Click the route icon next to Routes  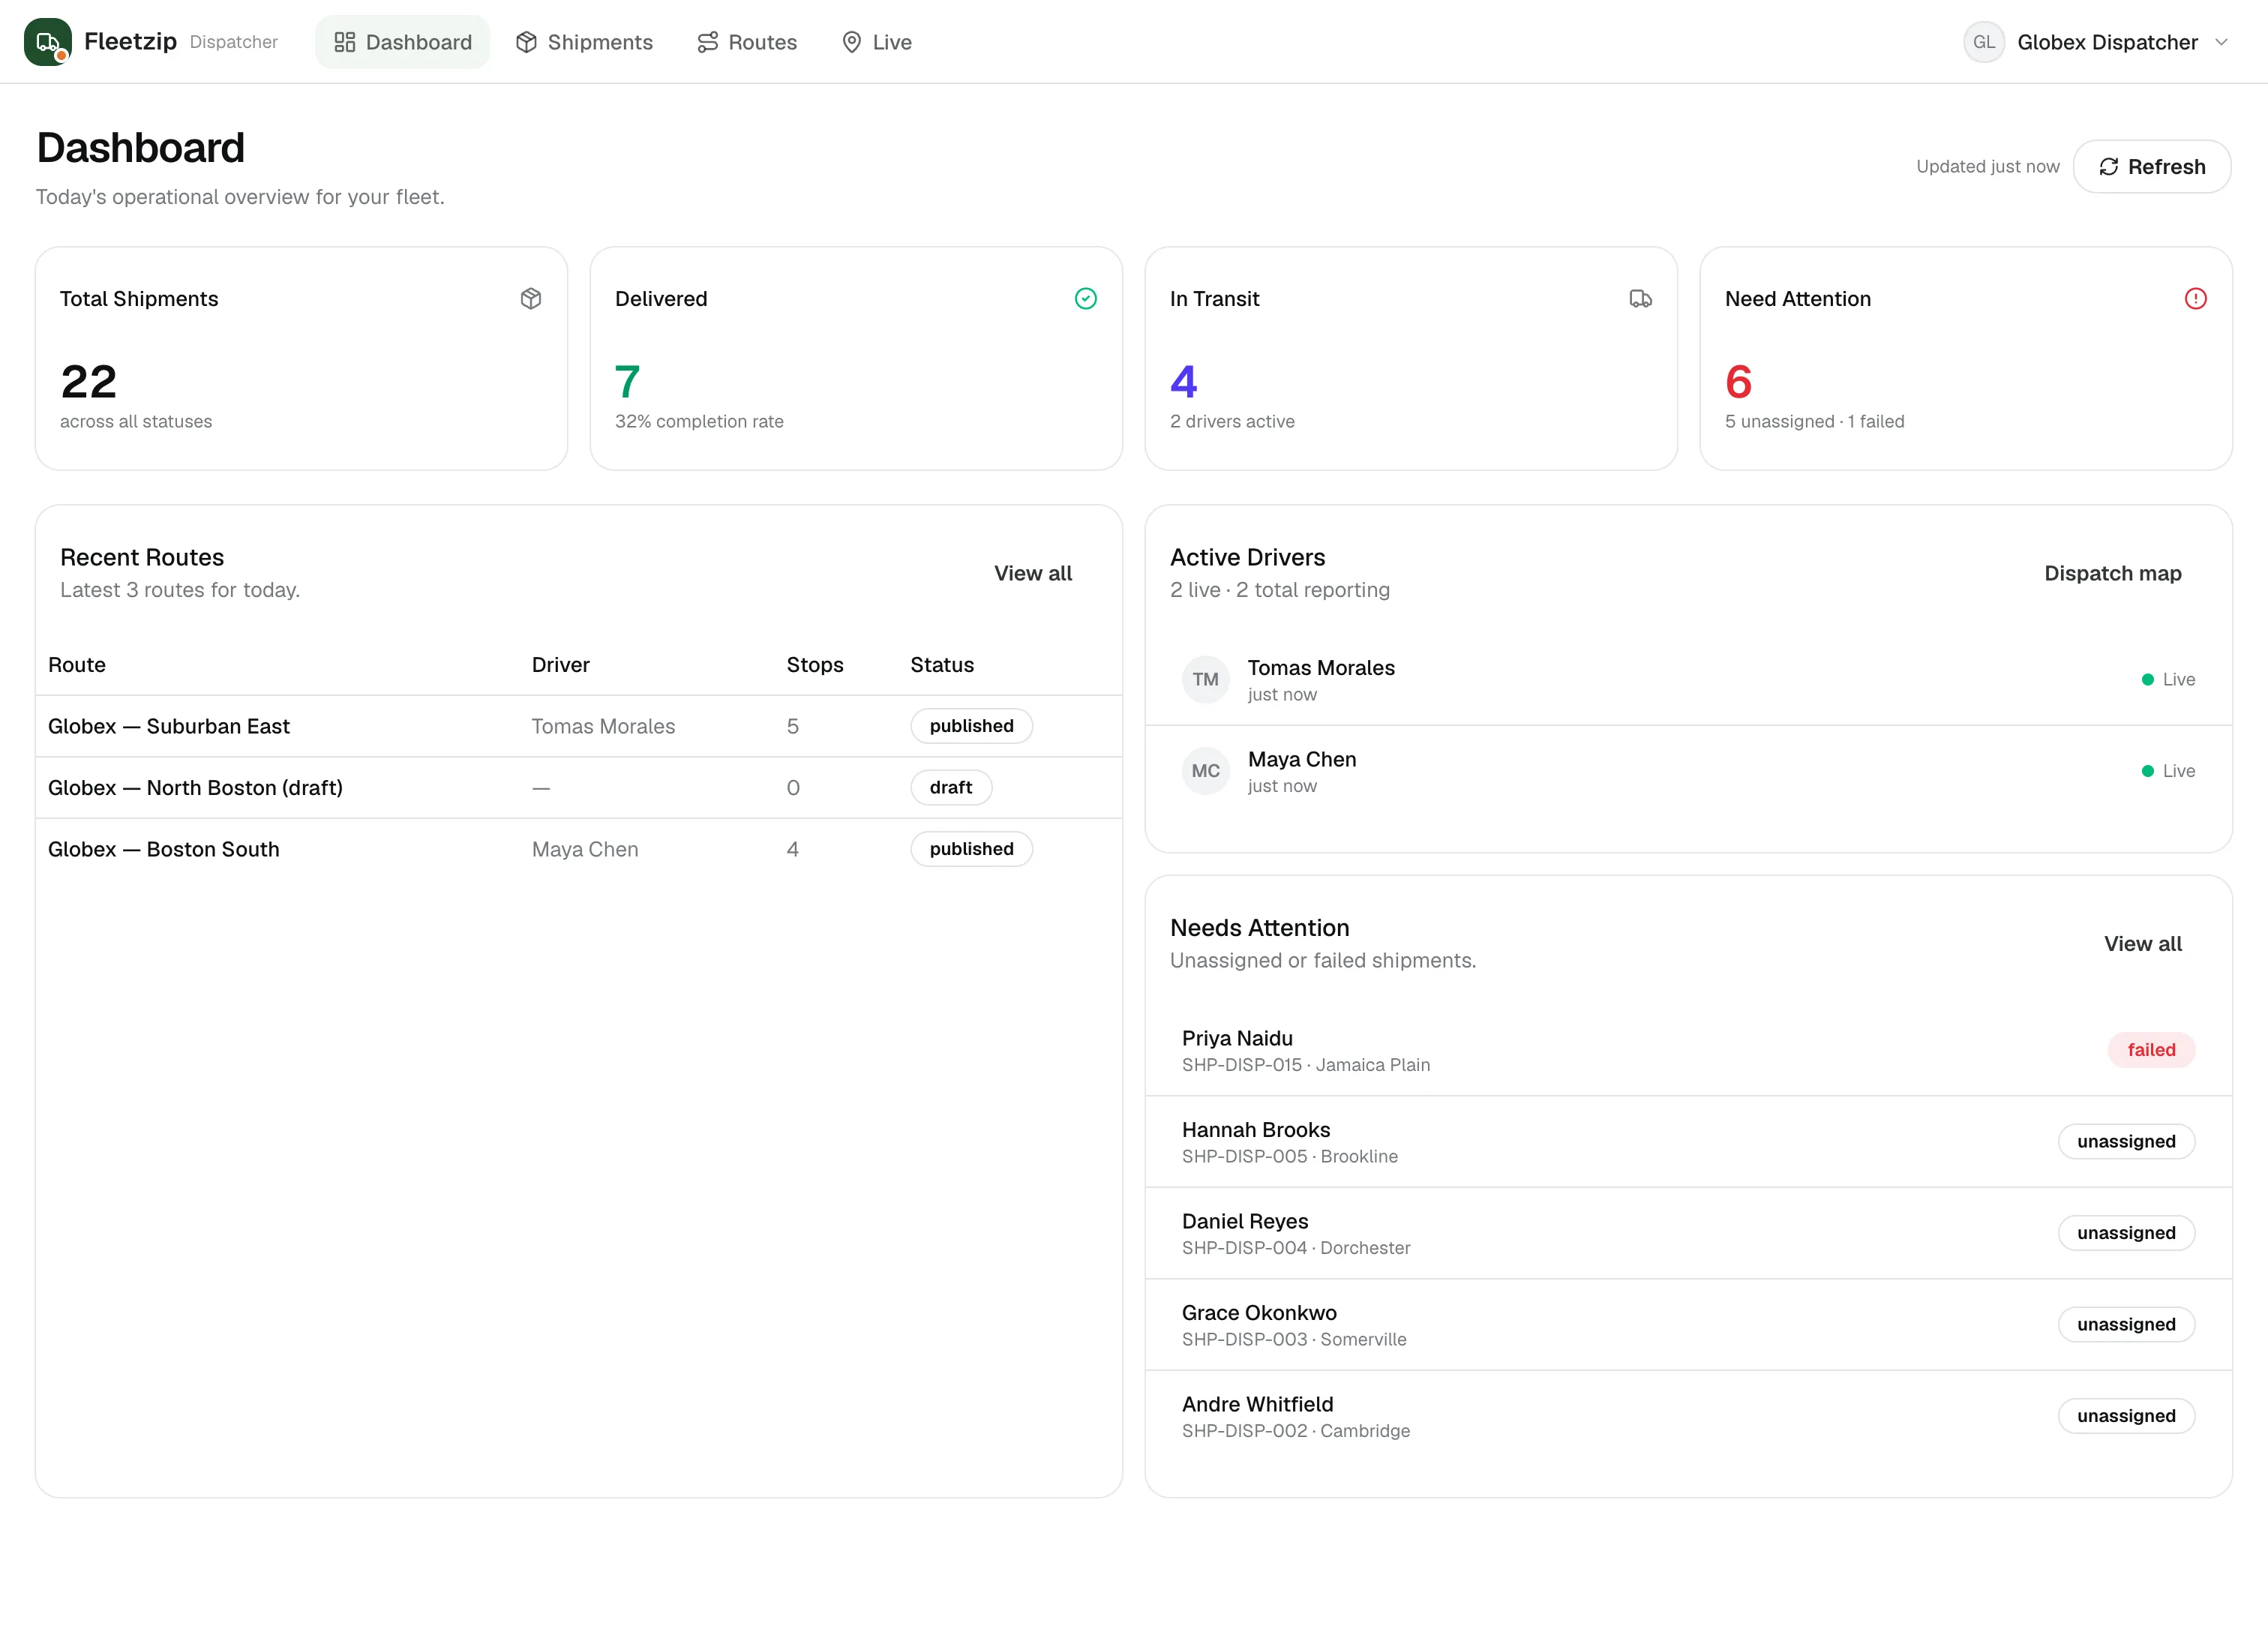coord(708,42)
